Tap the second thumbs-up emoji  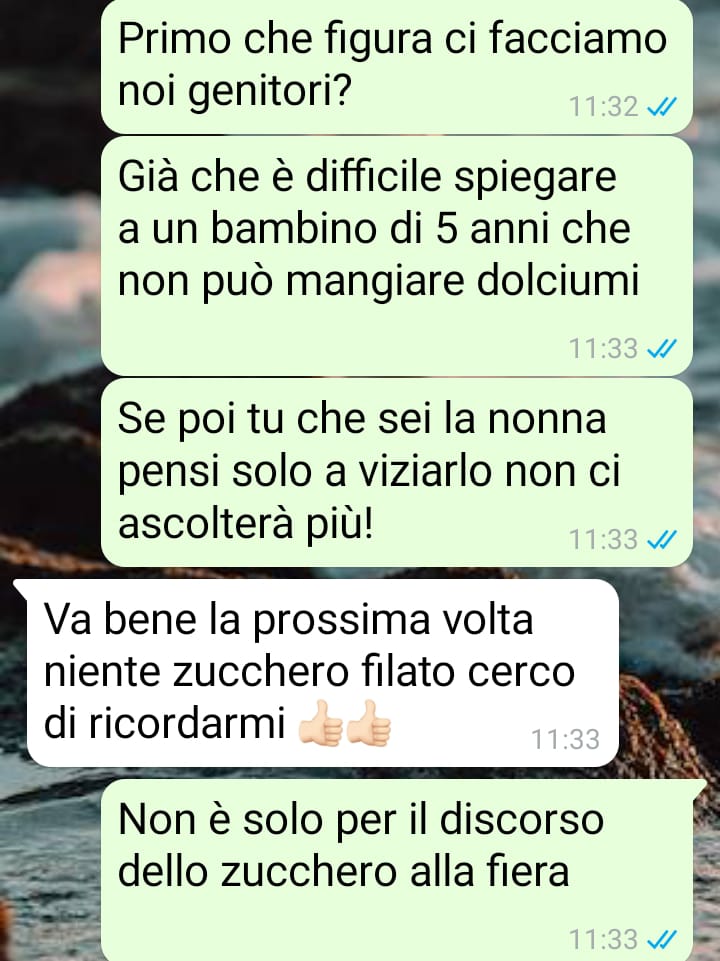click(369, 724)
